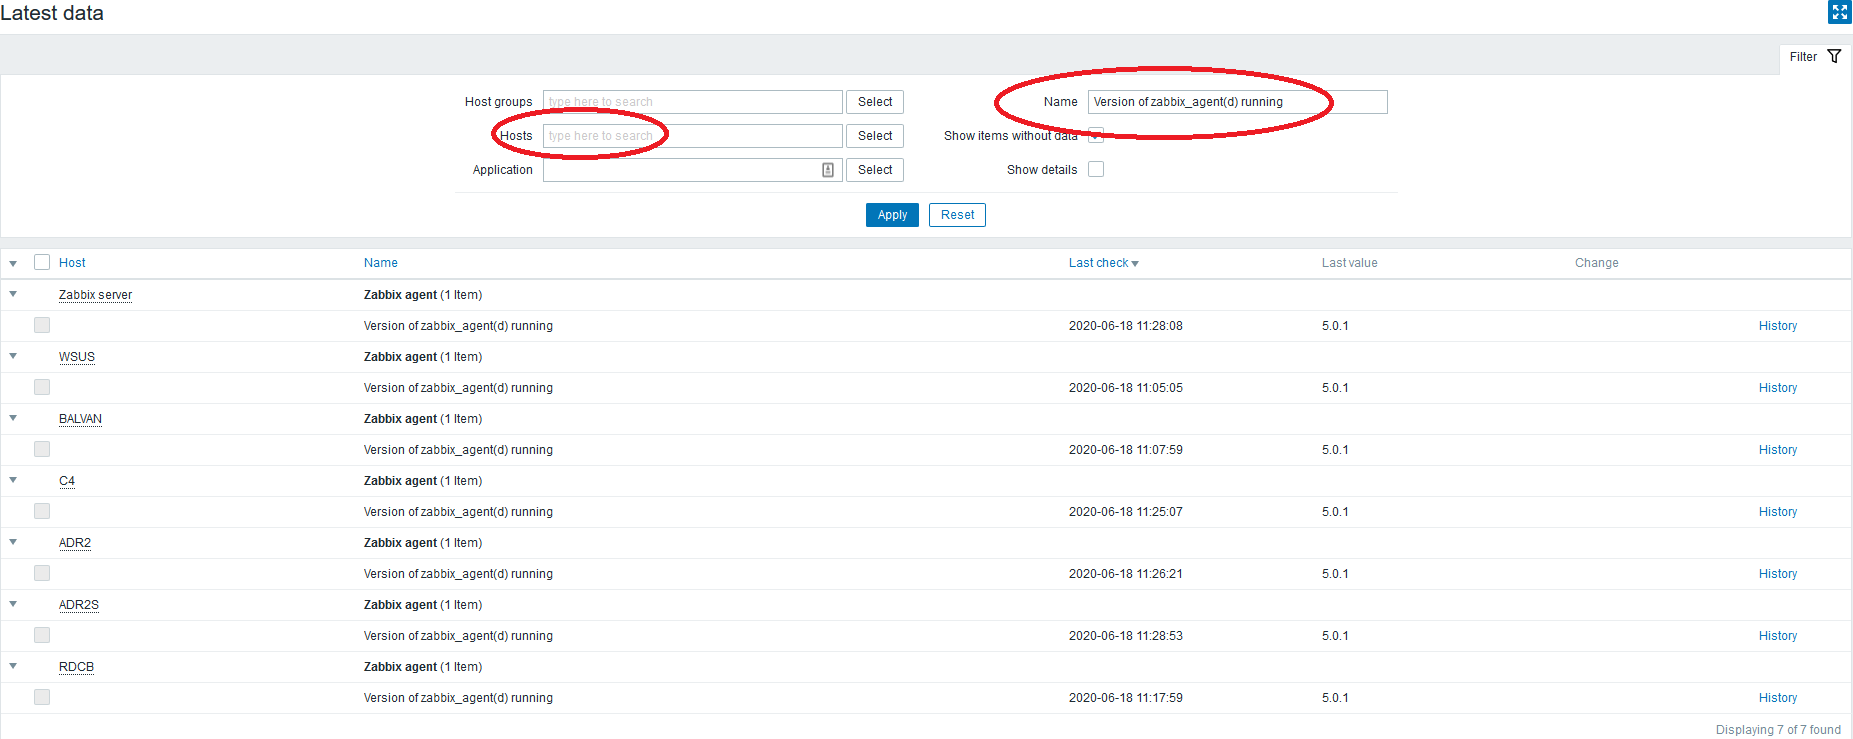Check the ADR2 item checkbox
This screenshot has width=1853, height=739.
pyautogui.click(x=42, y=573)
